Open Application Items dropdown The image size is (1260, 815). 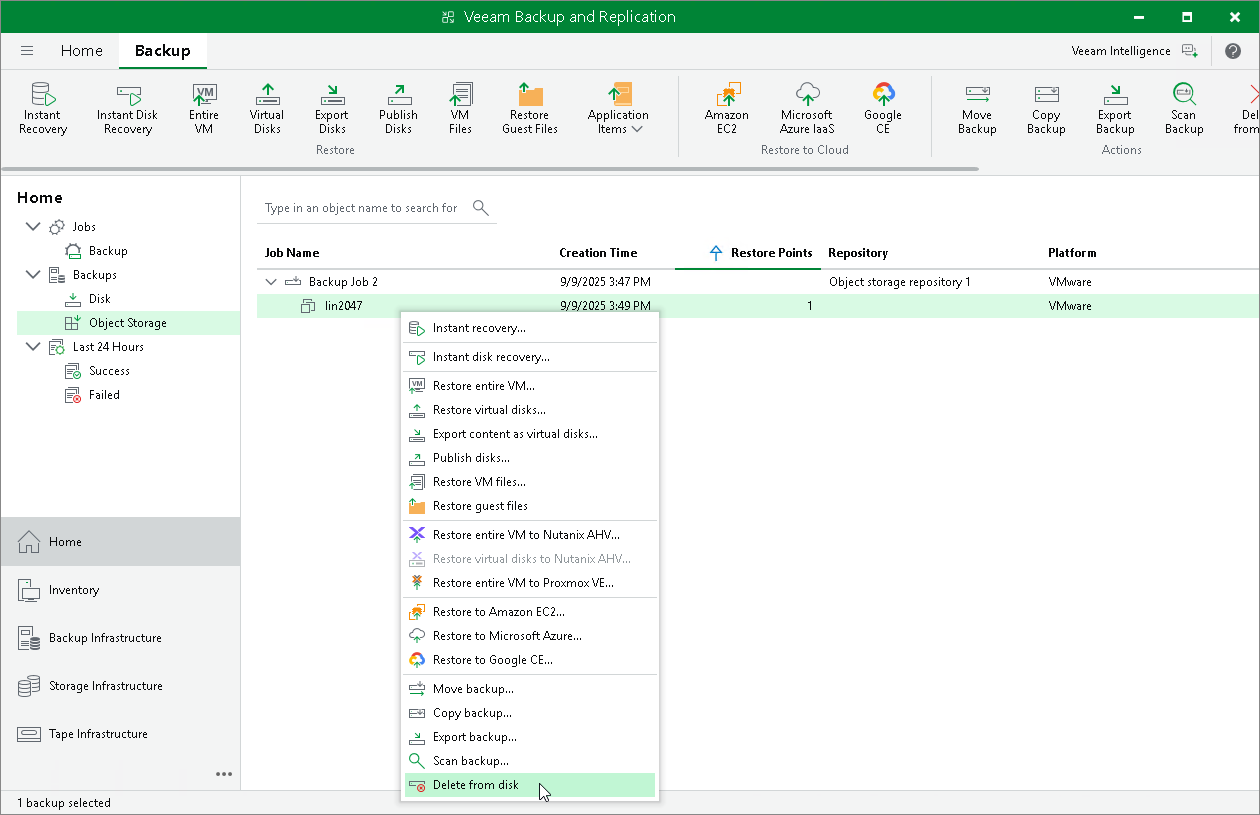coord(618,108)
